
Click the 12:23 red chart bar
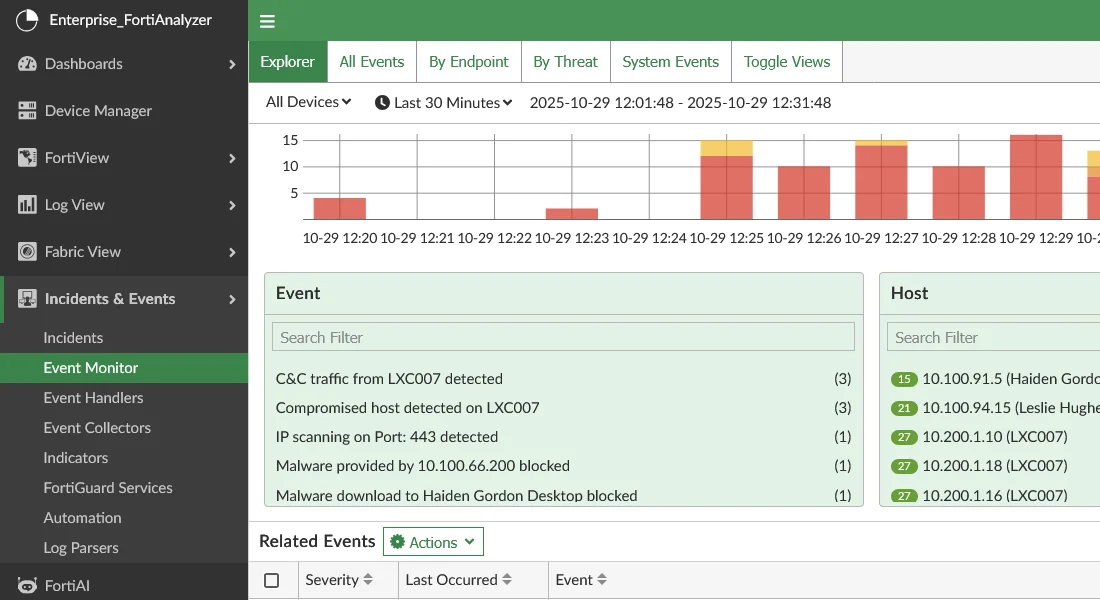(572, 214)
